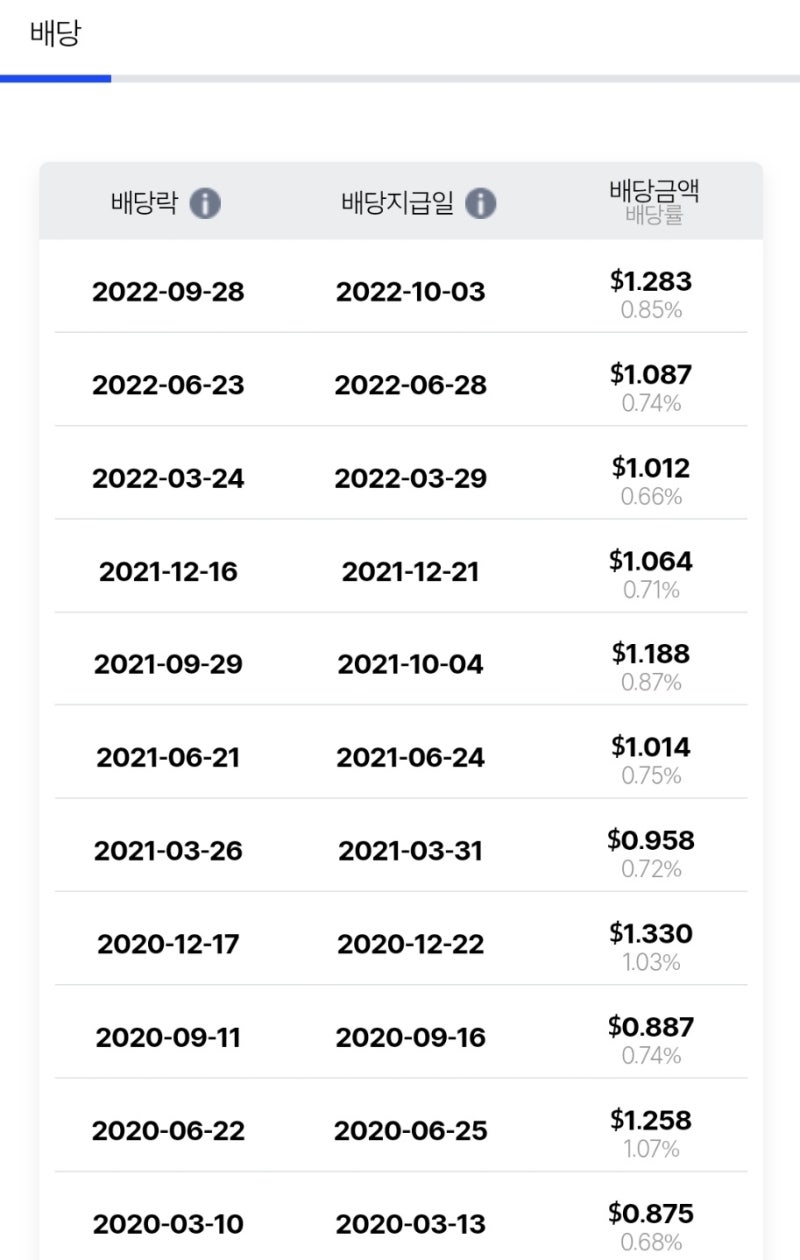The image size is (800, 1260).
Task: Select ex-dividend date 2020-12-17
Action: pos(168,944)
